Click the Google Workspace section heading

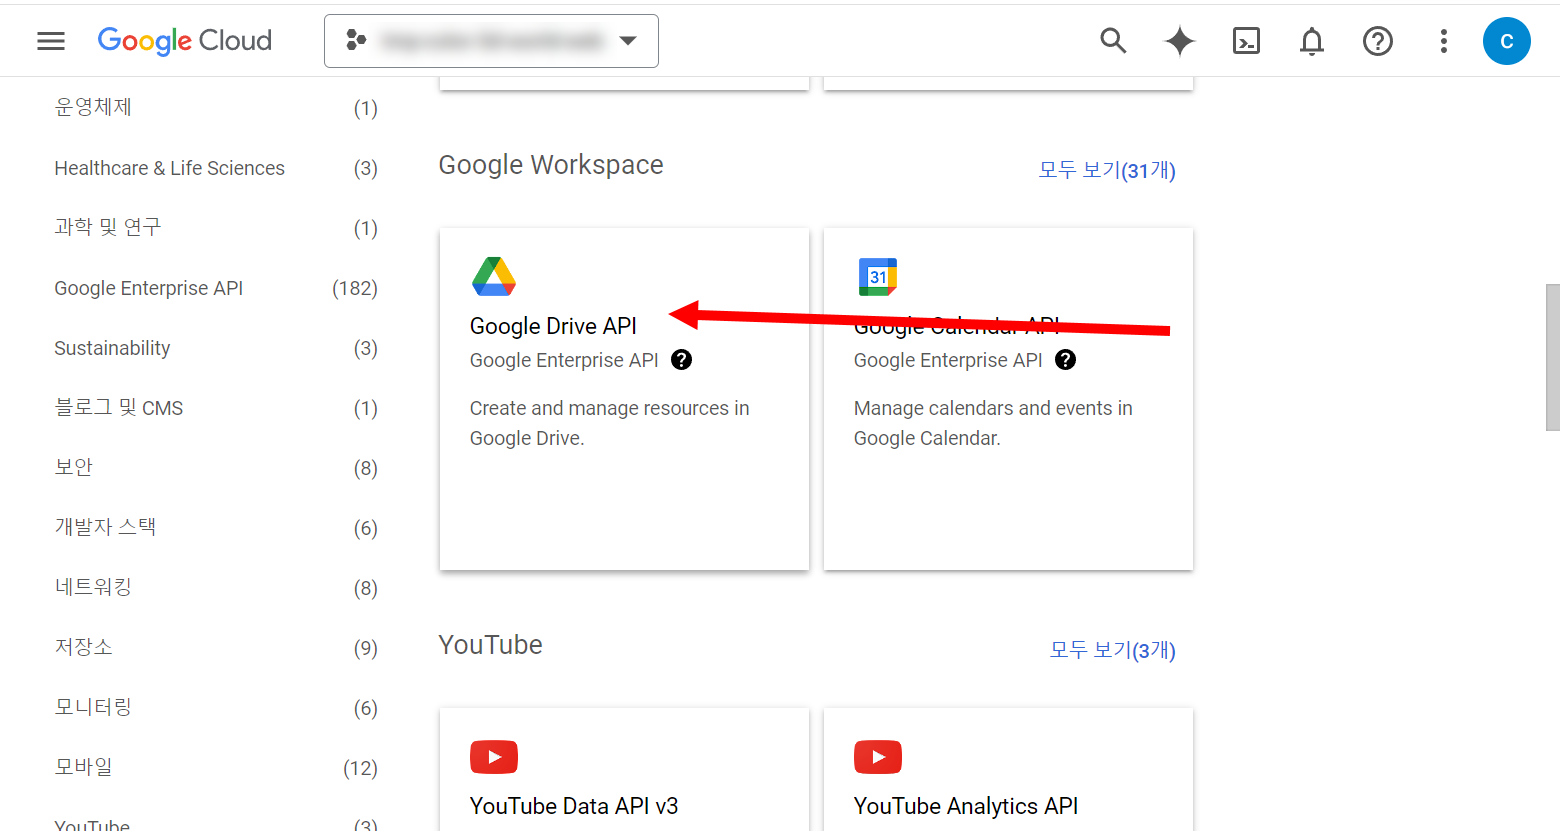[551, 165]
